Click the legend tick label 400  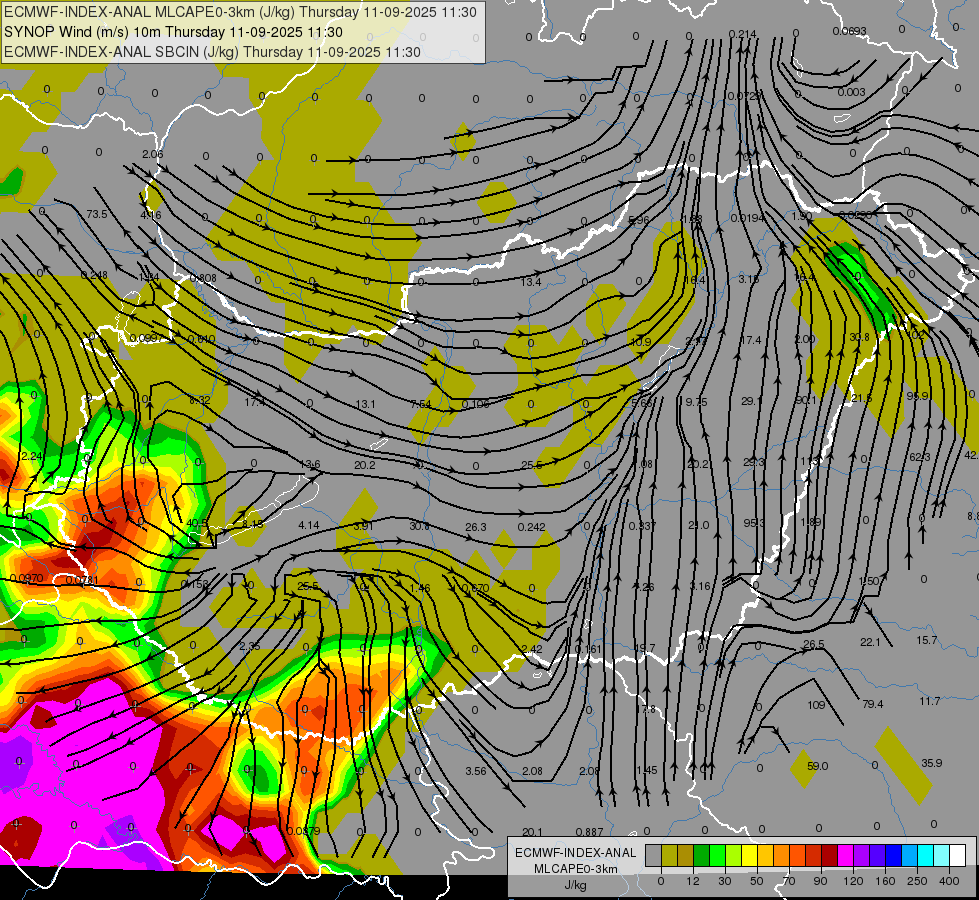coord(949,881)
